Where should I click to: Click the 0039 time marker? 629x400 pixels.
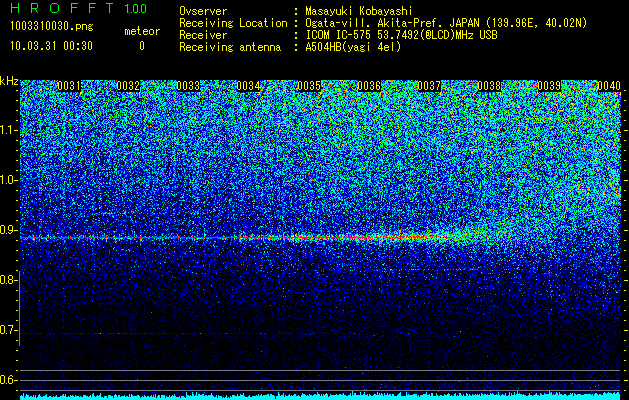549,86
